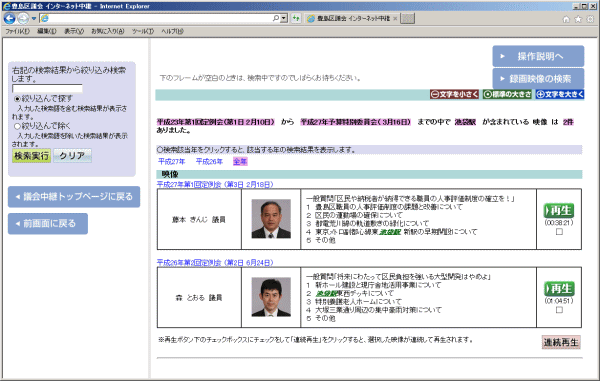Play the 森 とおる video with 再生
Image resolution: width=600 pixels, height=381 pixels.
pyautogui.click(x=559, y=288)
